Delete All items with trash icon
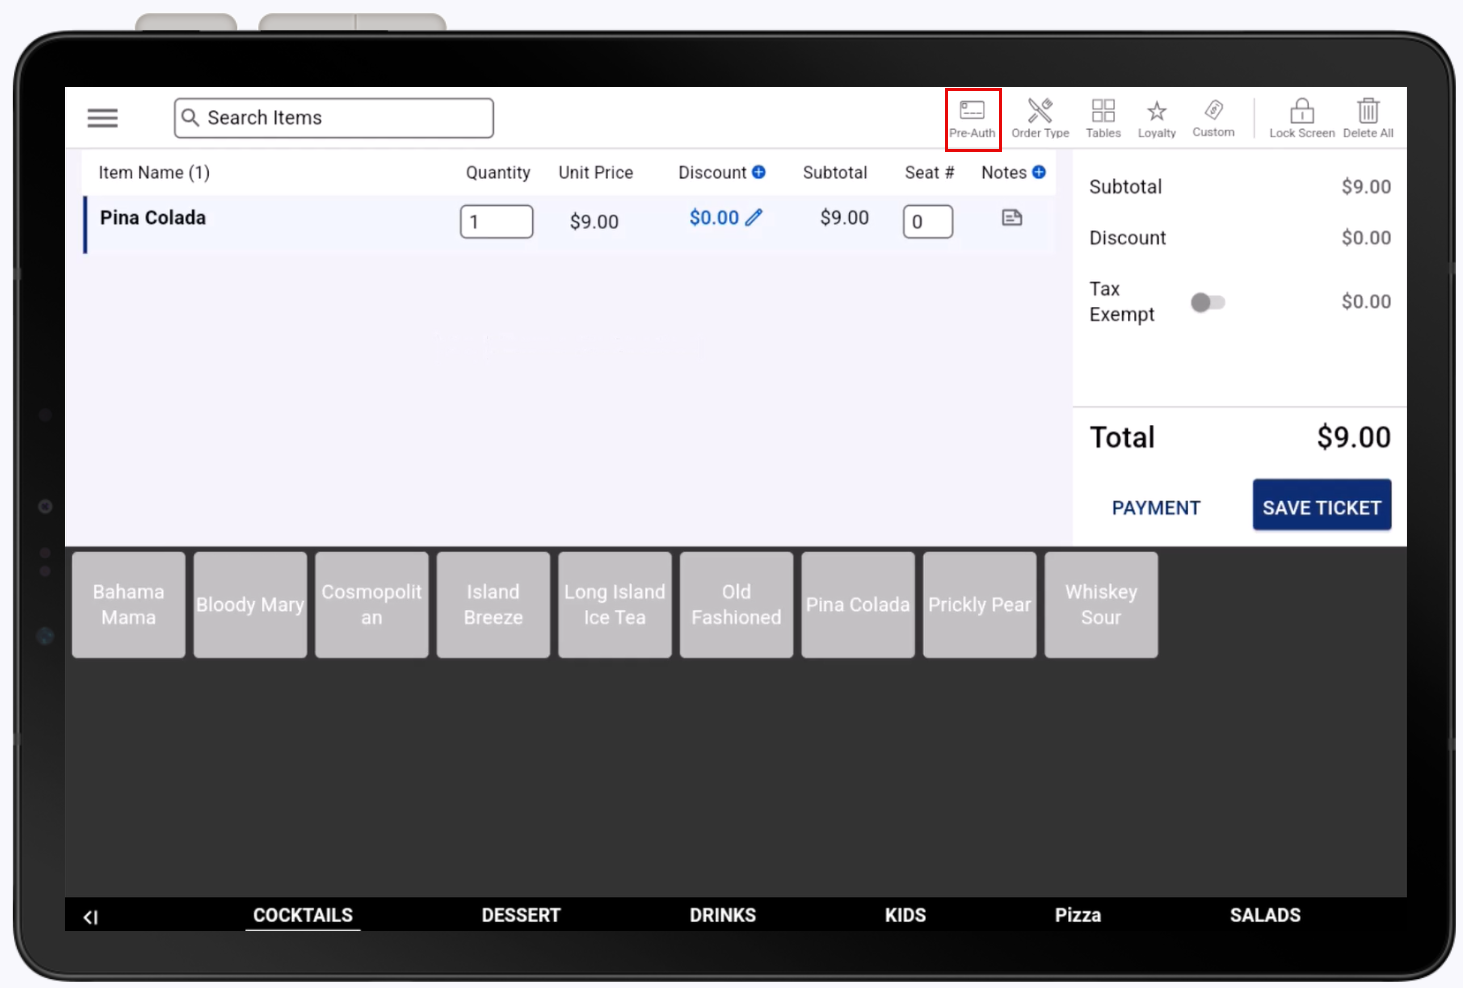 tap(1368, 119)
